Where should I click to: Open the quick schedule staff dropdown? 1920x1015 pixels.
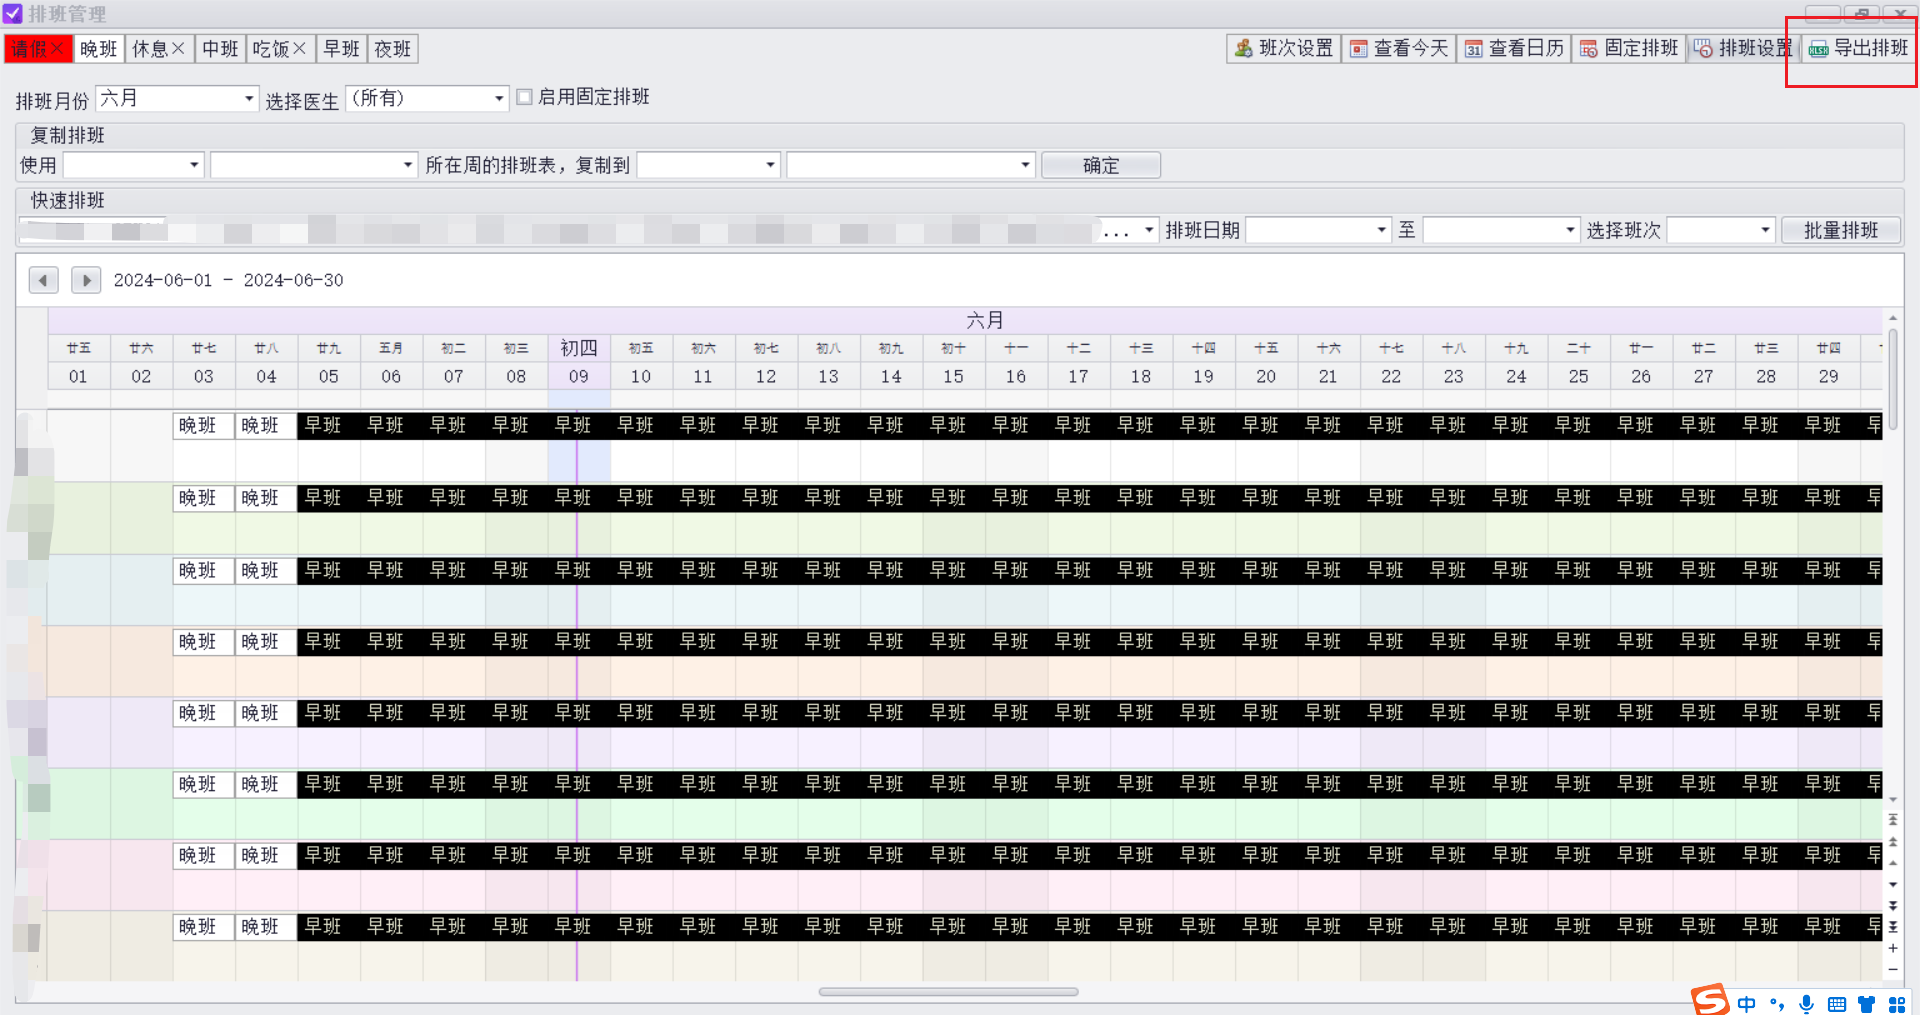[1149, 231]
